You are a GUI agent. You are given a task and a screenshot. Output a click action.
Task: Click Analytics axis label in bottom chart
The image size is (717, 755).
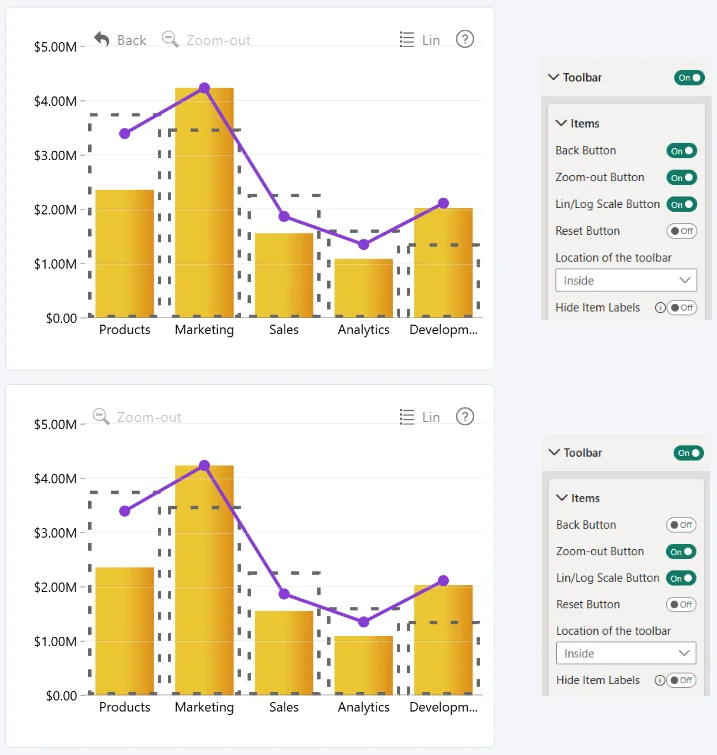pos(364,708)
